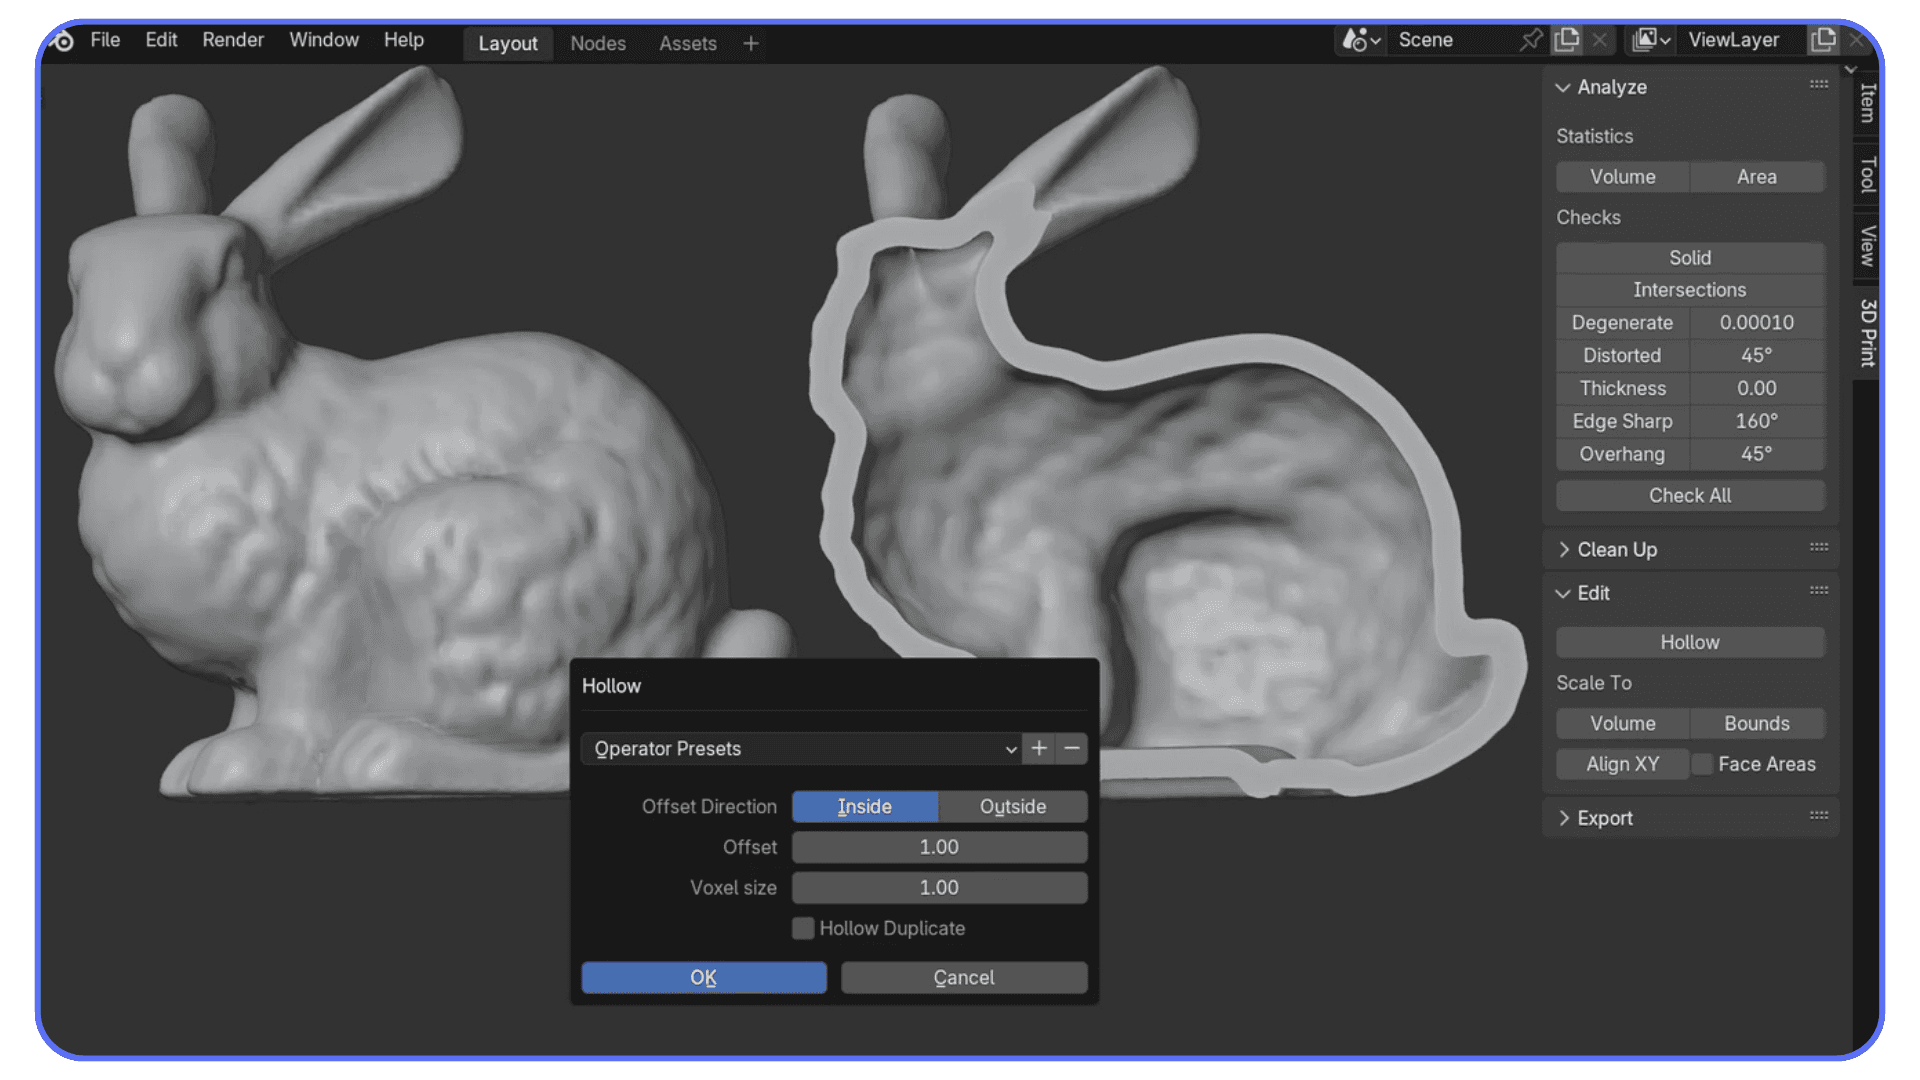
Task: Click the Thickness value field 0.00
Action: [1757, 388]
